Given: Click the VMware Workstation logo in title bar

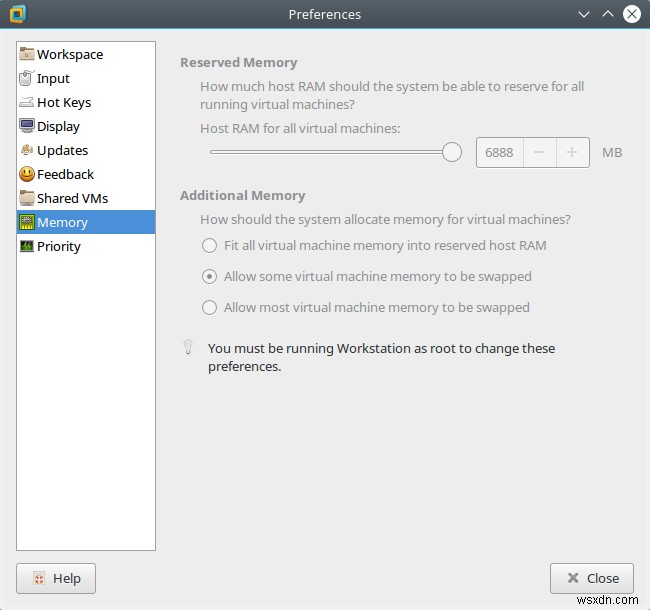Looking at the screenshot, I should (x=18, y=14).
